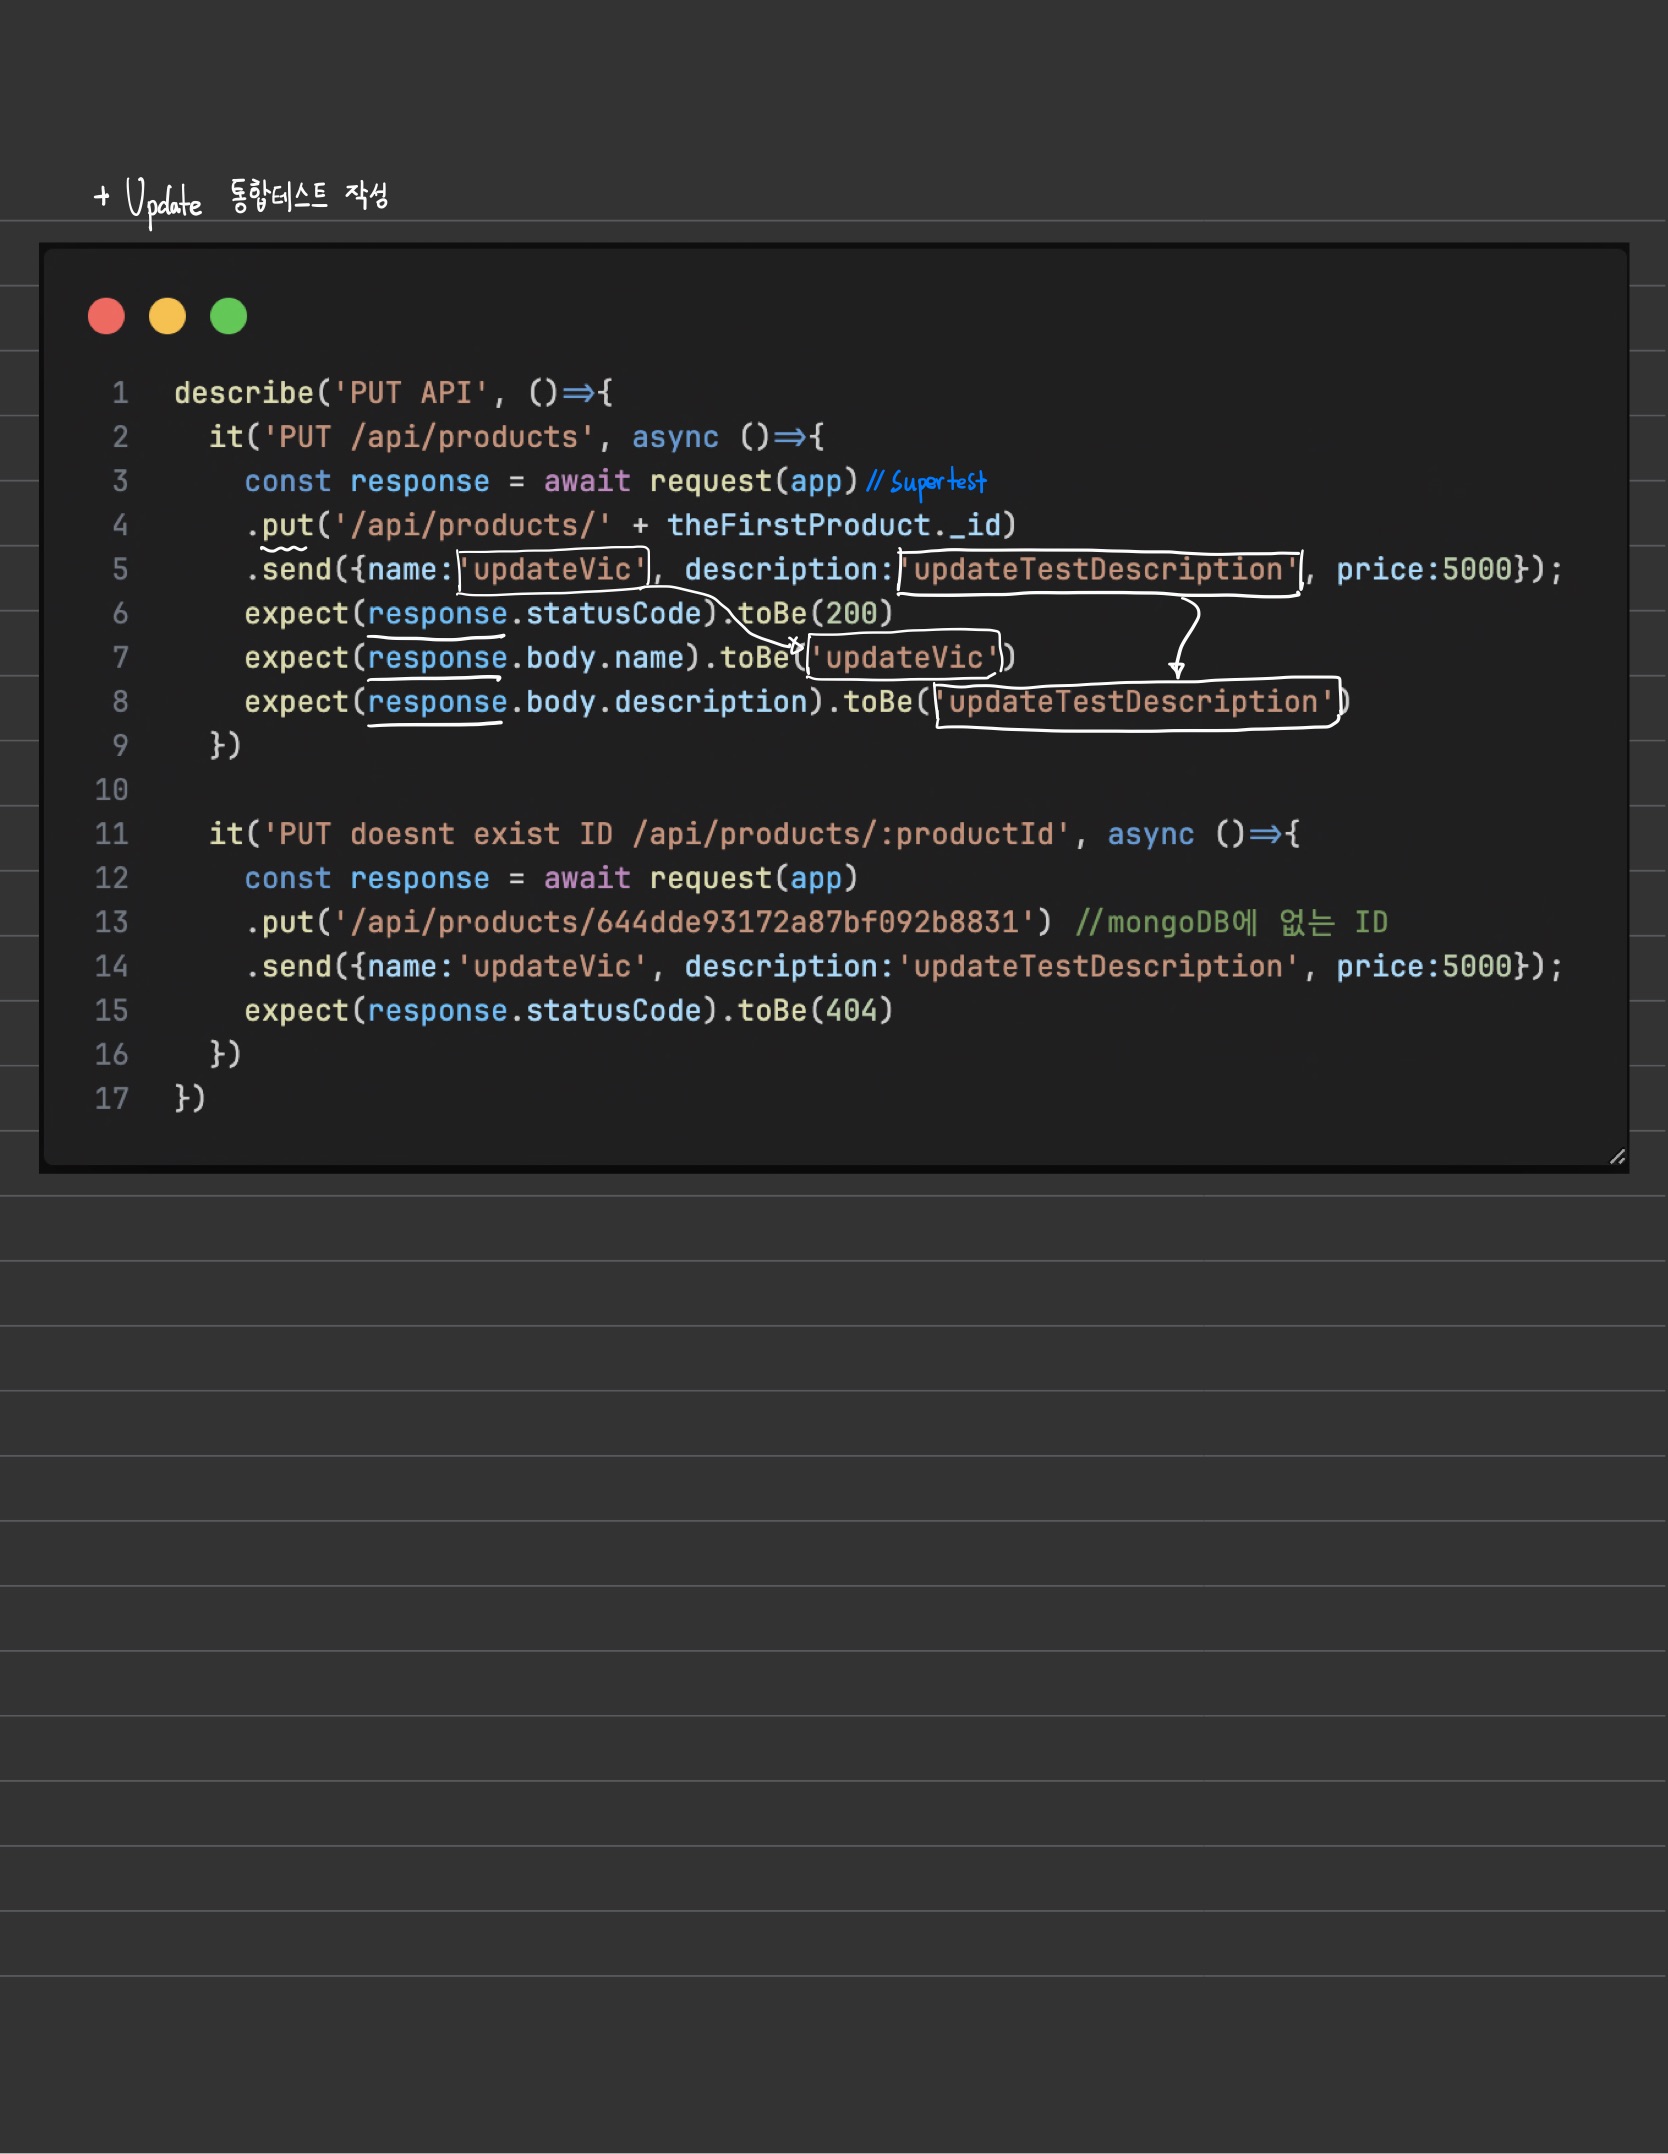The width and height of the screenshot is (1668, 2154).
Task: Click the handwritten '// Supertest' comment
Action: pyautogui.click(x=926, y=482)
